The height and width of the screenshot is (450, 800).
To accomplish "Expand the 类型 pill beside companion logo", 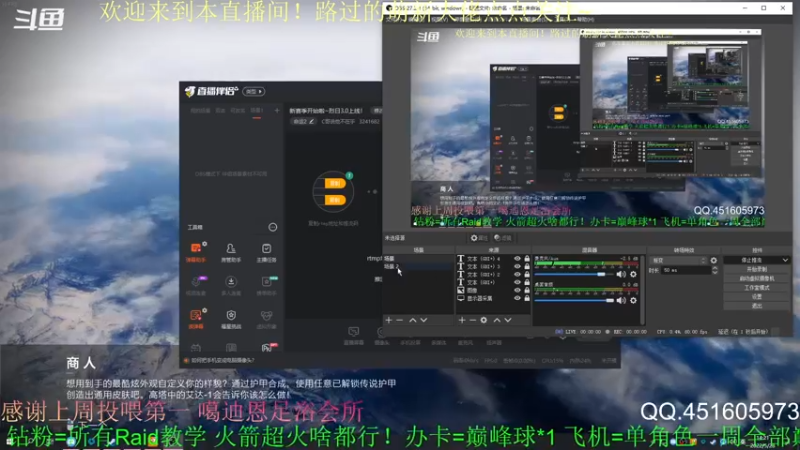I will [254, 91].
